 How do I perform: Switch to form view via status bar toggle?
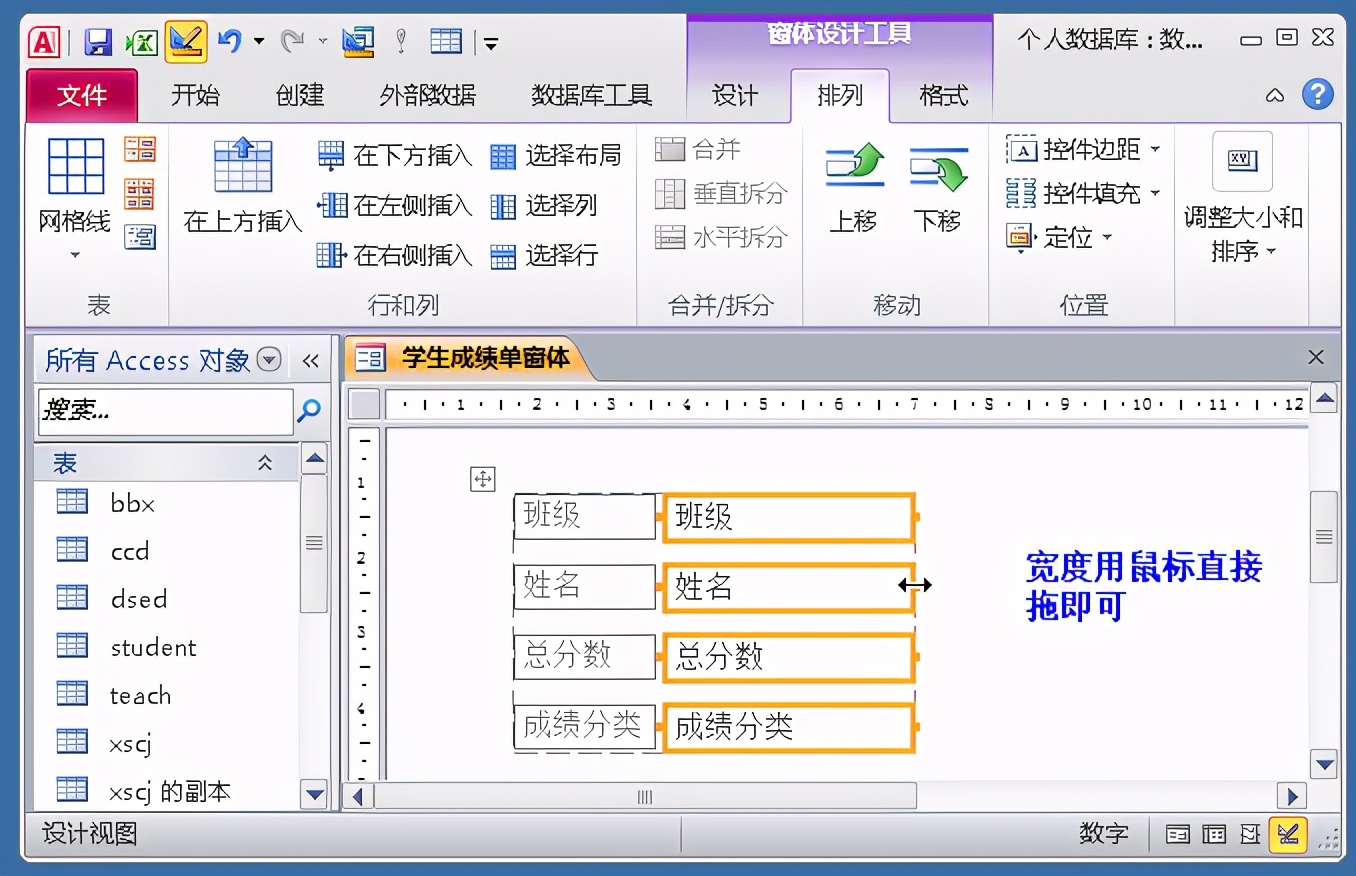1177,834
